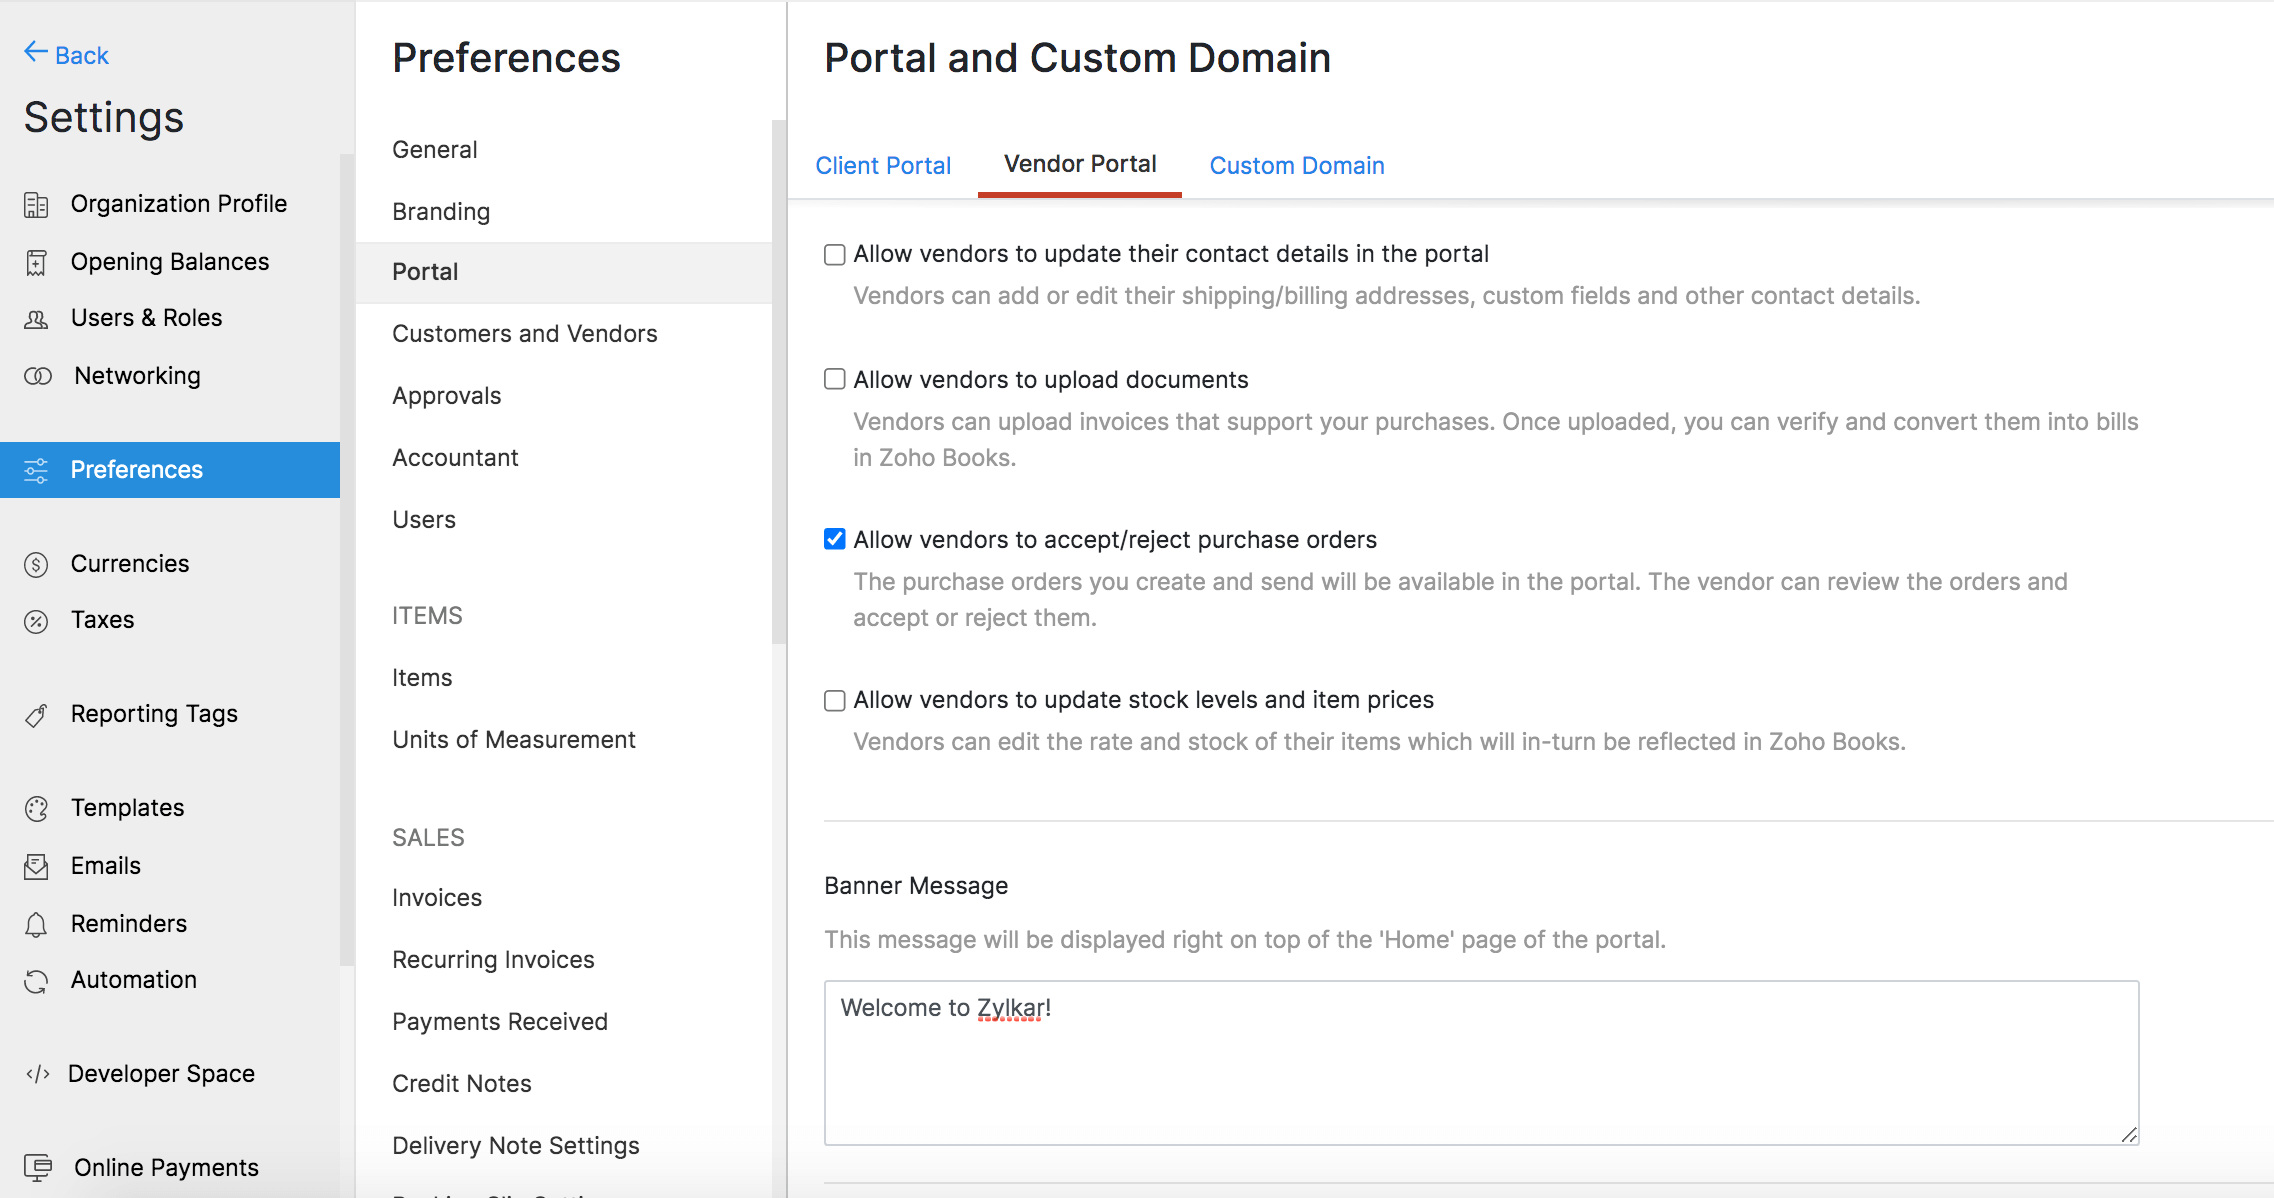Enable vendors to update their contact details

(x=834, y=254)
